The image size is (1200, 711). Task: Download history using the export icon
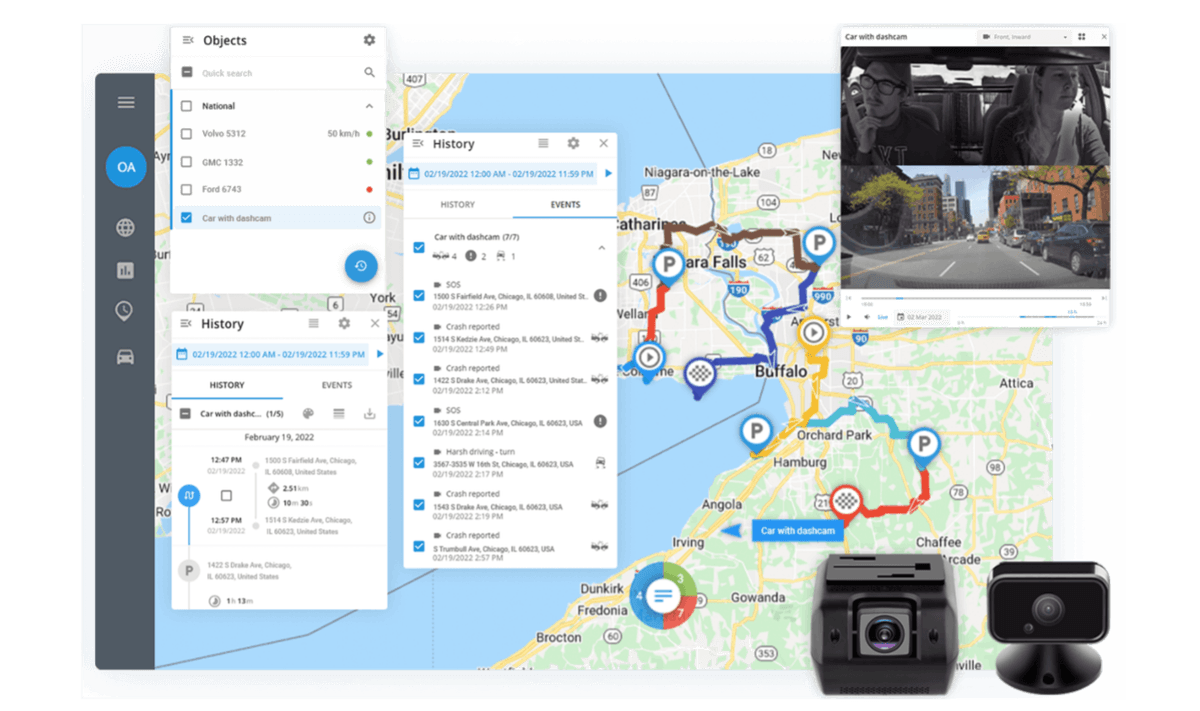point(369,413)
